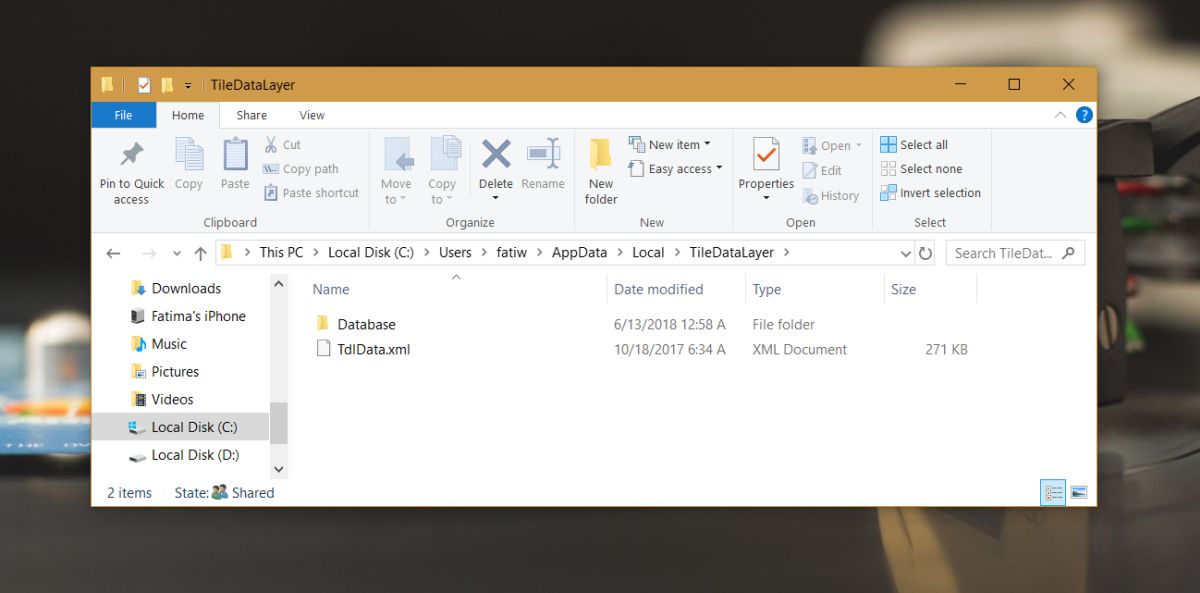Viewport: 1200px width, 593px height.
Task: Click Pin to Quick access icon
Action: (x=132, y=155)
